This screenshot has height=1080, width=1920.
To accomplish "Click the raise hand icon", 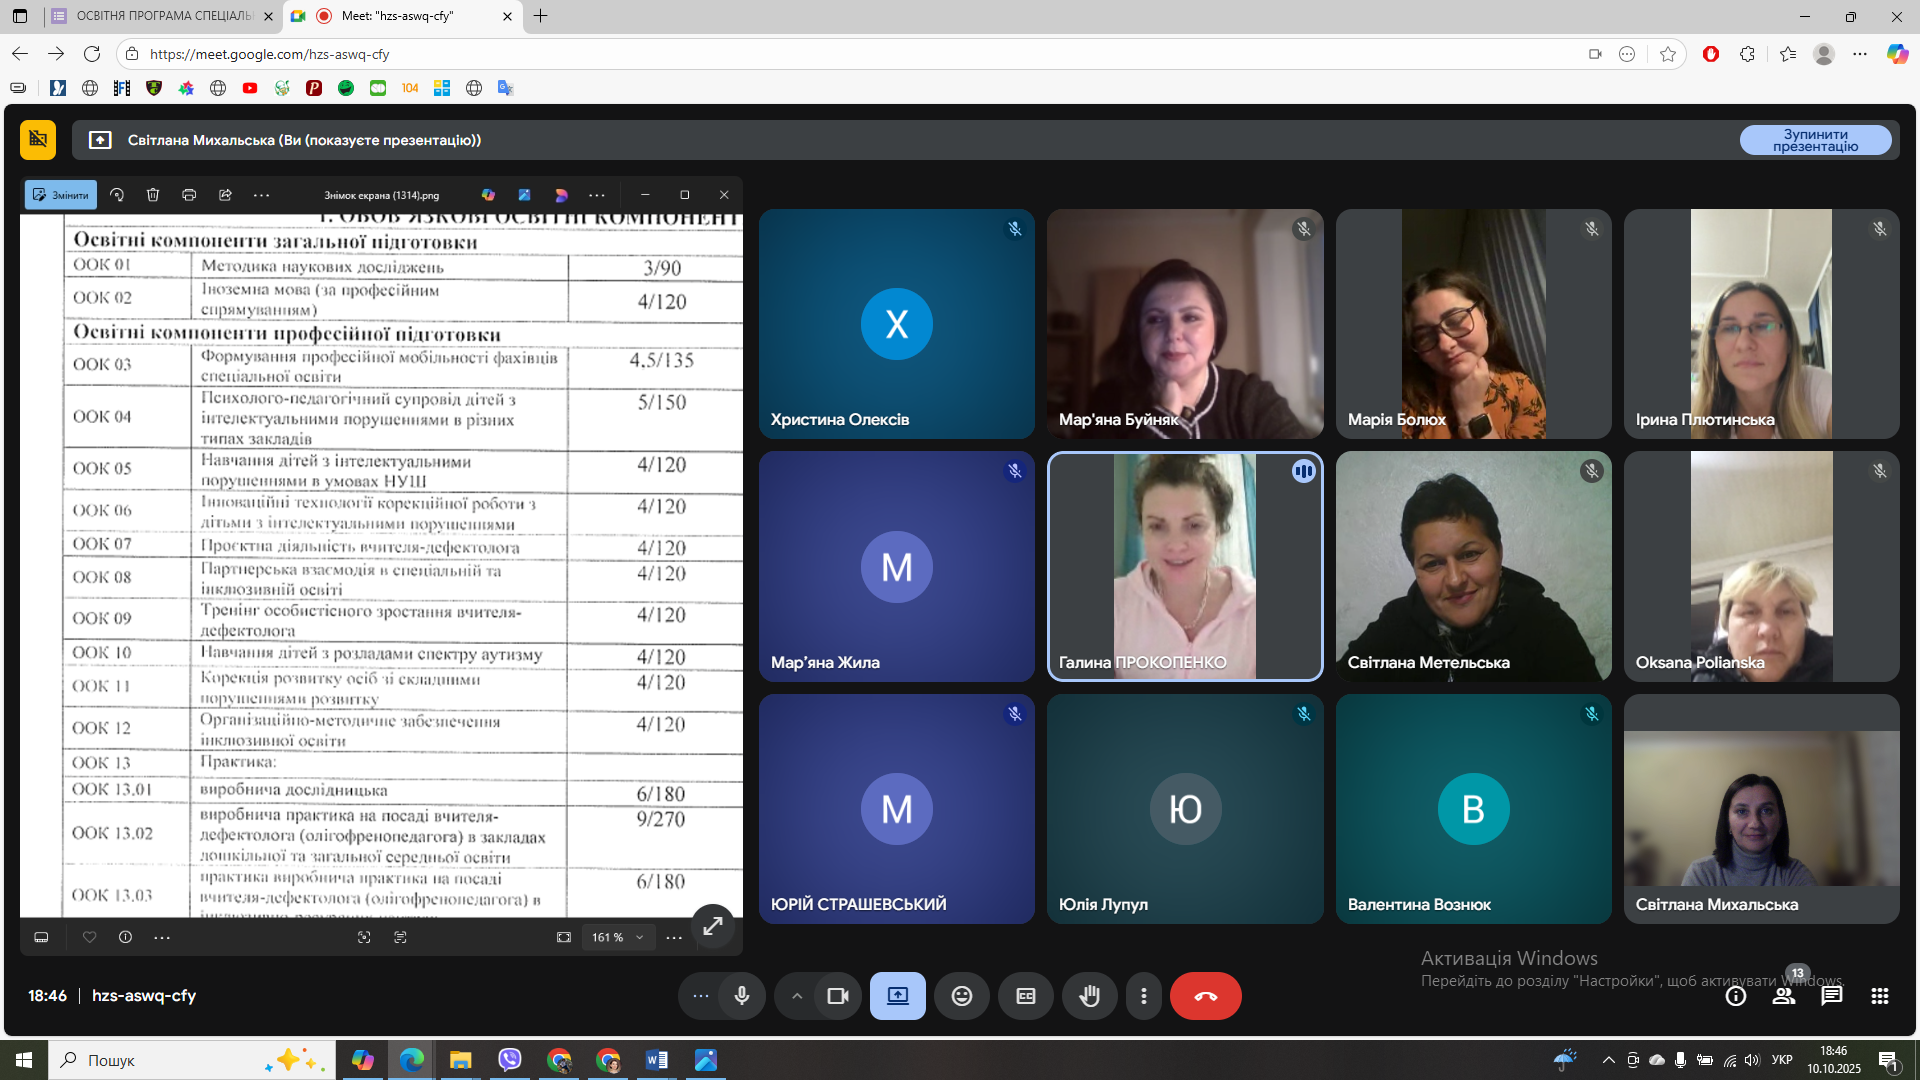I will point(1089,996).
